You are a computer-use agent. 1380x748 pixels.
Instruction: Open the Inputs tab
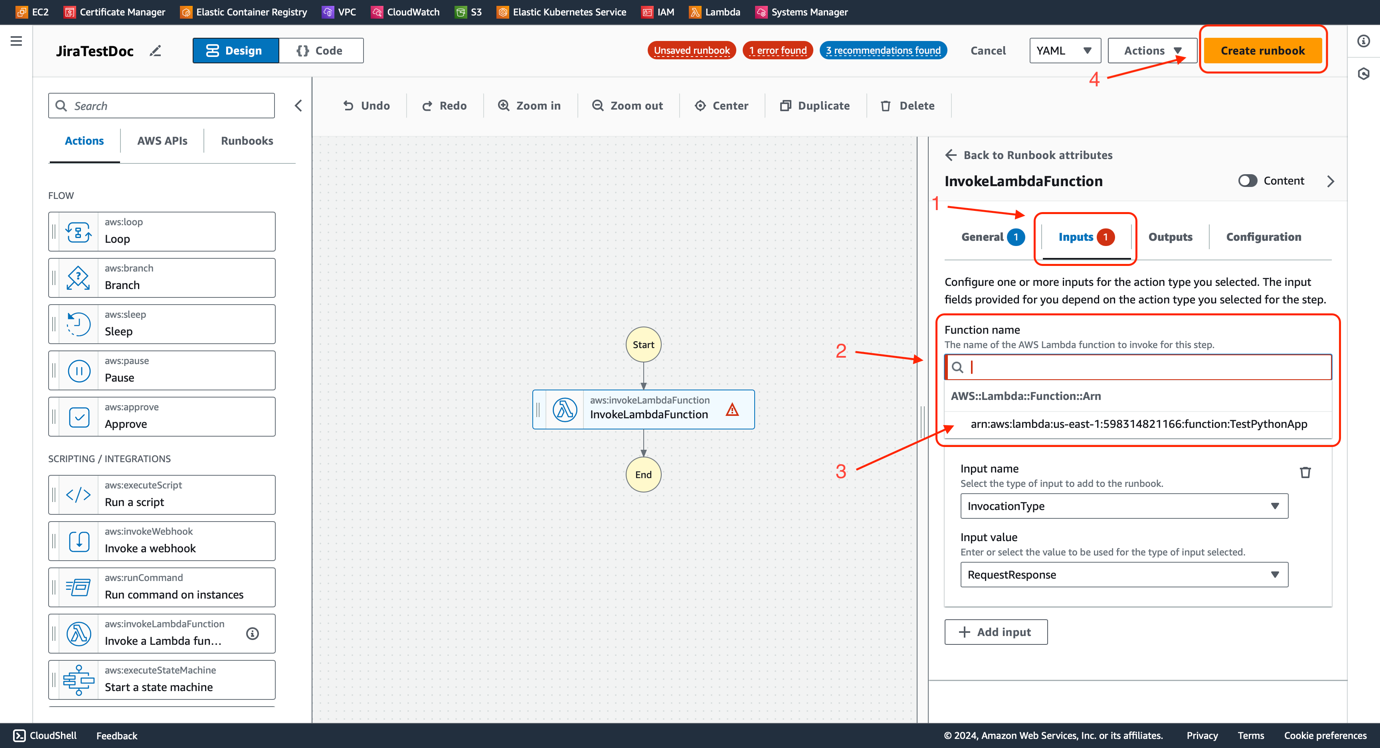coord(1086,237)
